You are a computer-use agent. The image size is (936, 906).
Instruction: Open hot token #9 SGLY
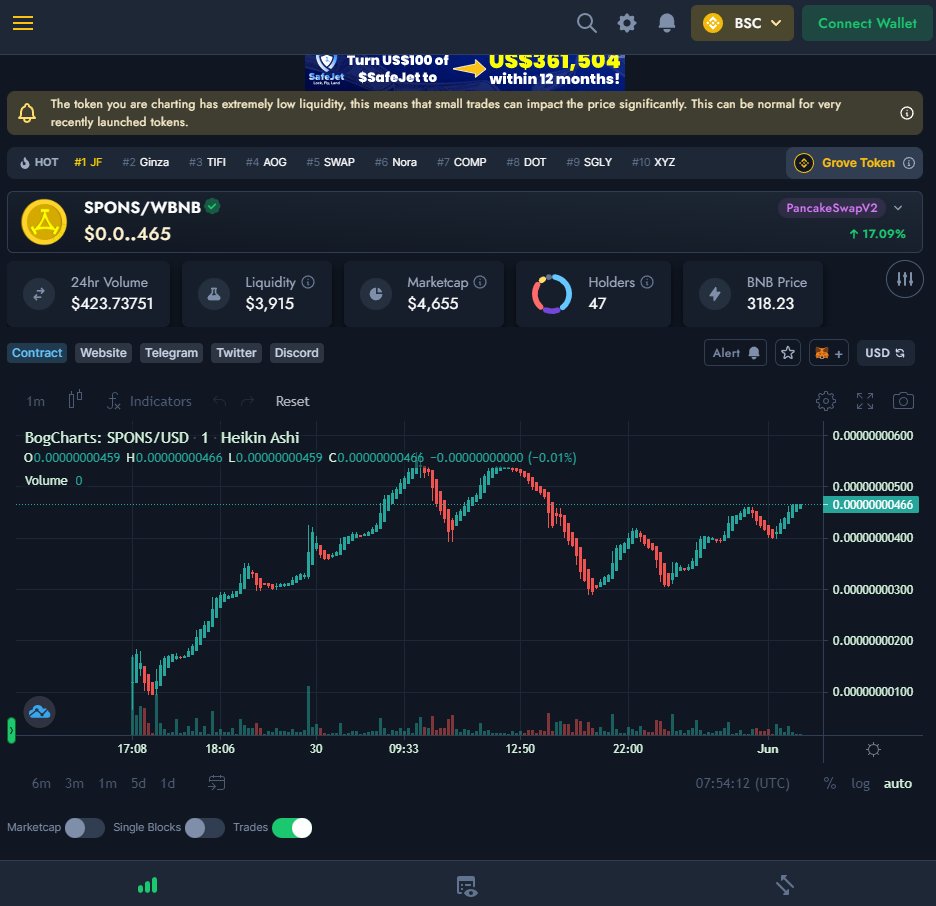click(589, 162)
